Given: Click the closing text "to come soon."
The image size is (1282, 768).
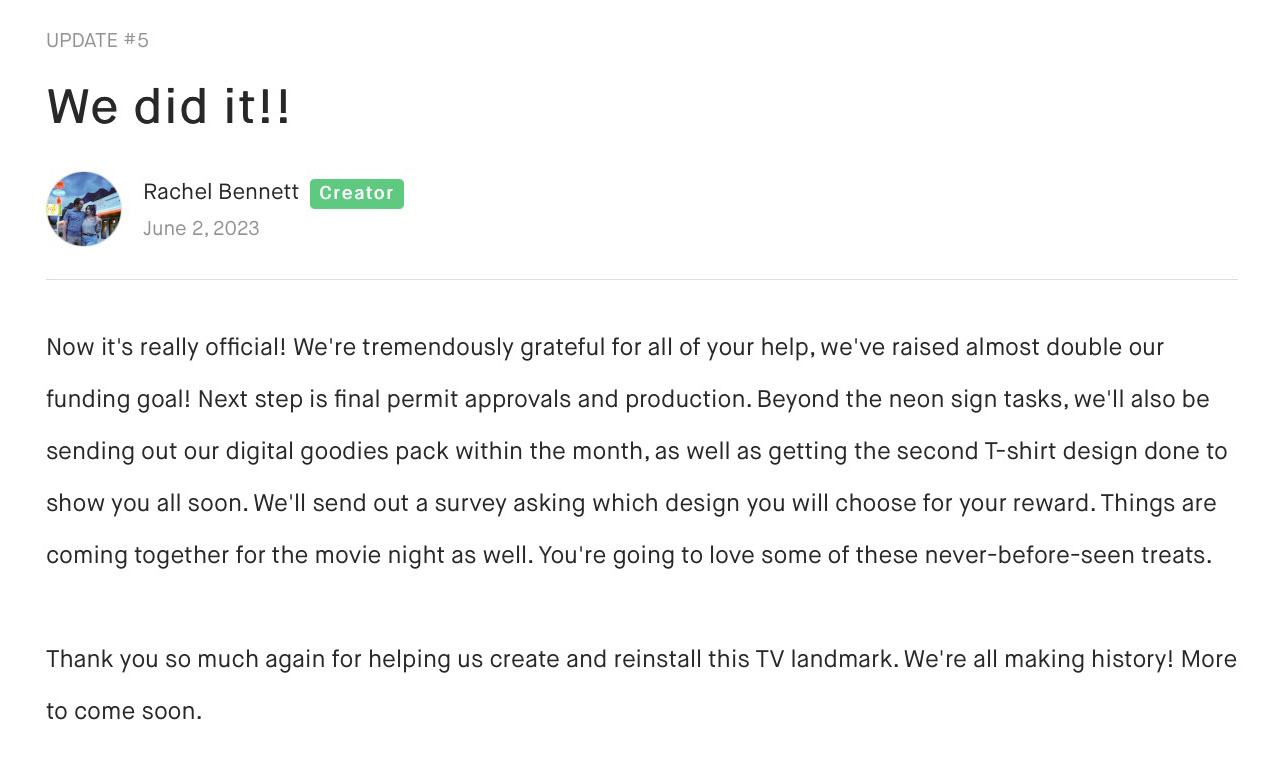Looking at the screenshot, I should (x=124, y=712).
